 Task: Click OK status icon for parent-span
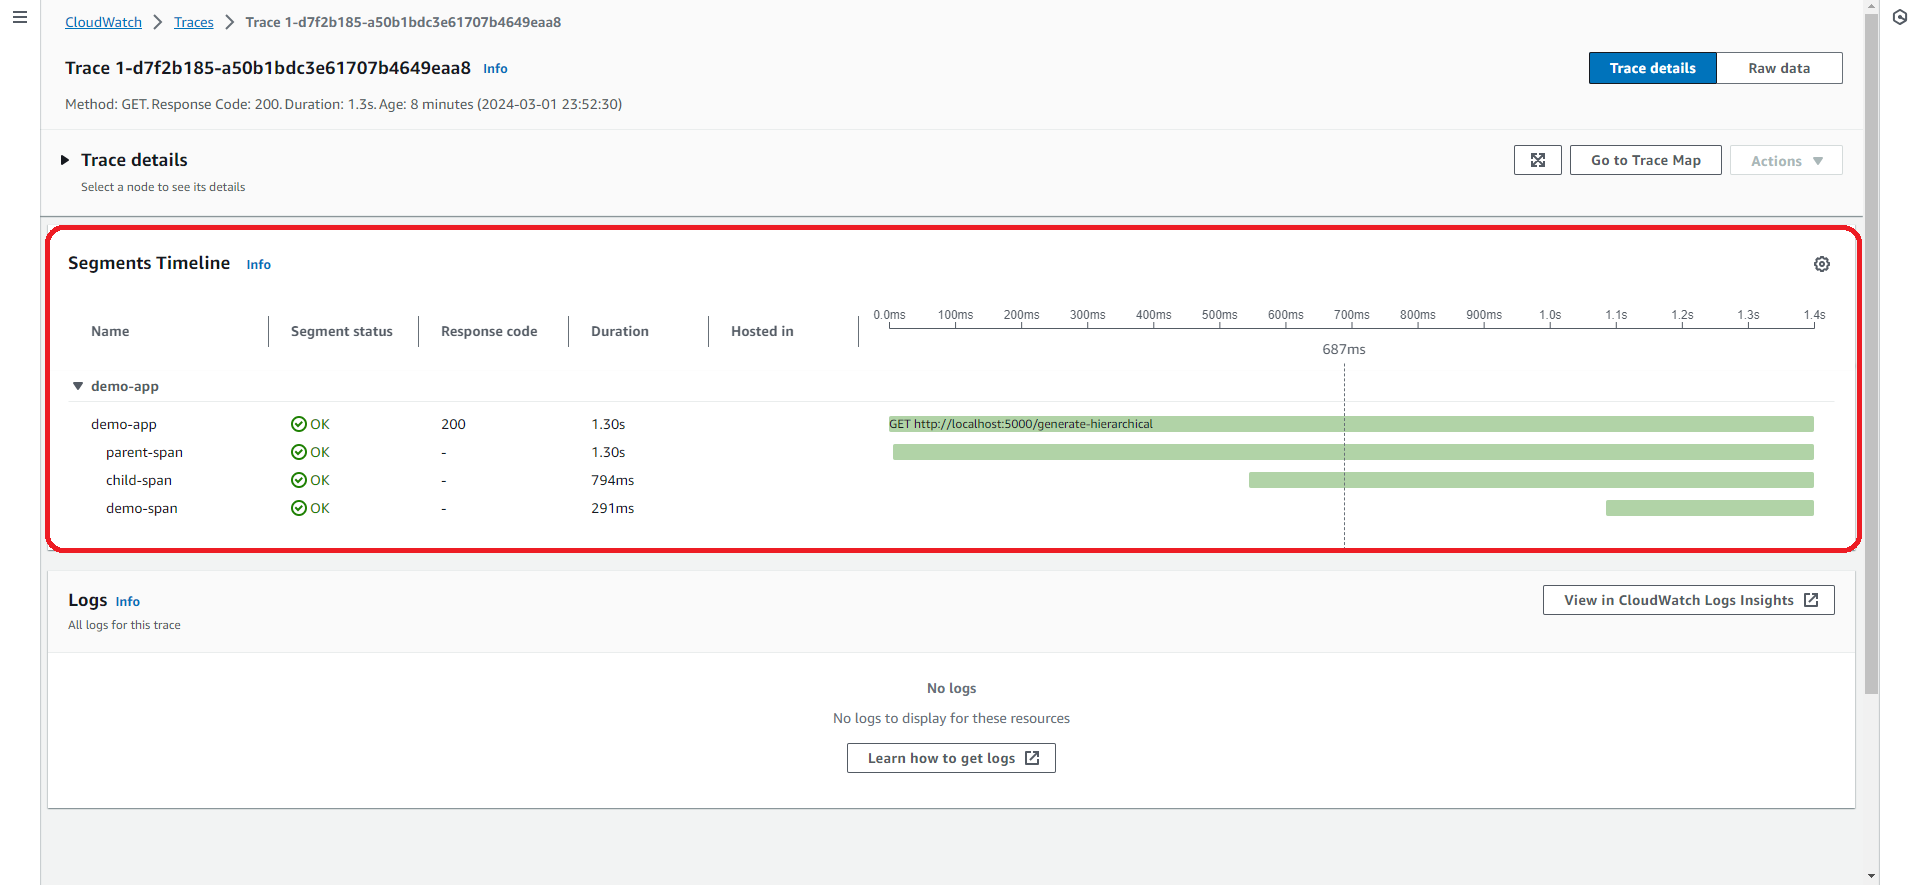pyautogui.click(x=298, y=452)
